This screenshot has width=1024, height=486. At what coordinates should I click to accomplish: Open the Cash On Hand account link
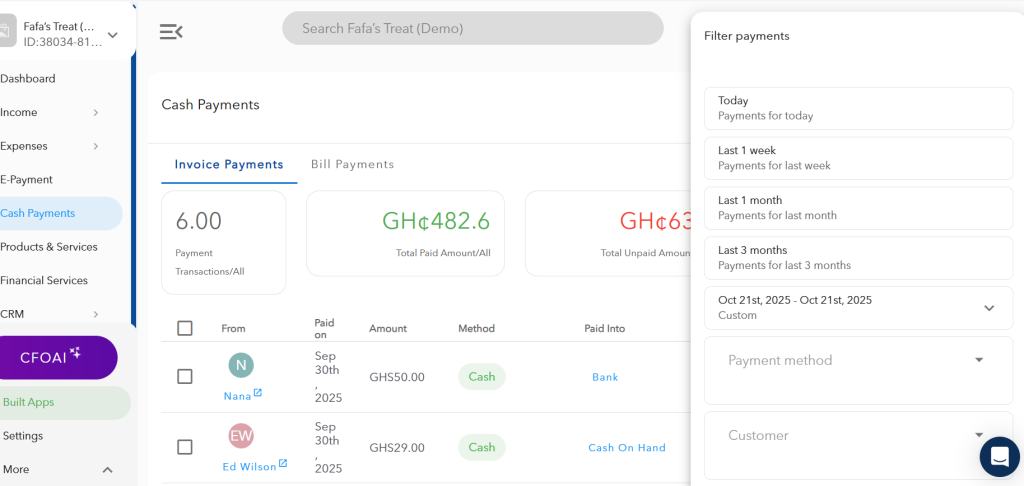626,448
